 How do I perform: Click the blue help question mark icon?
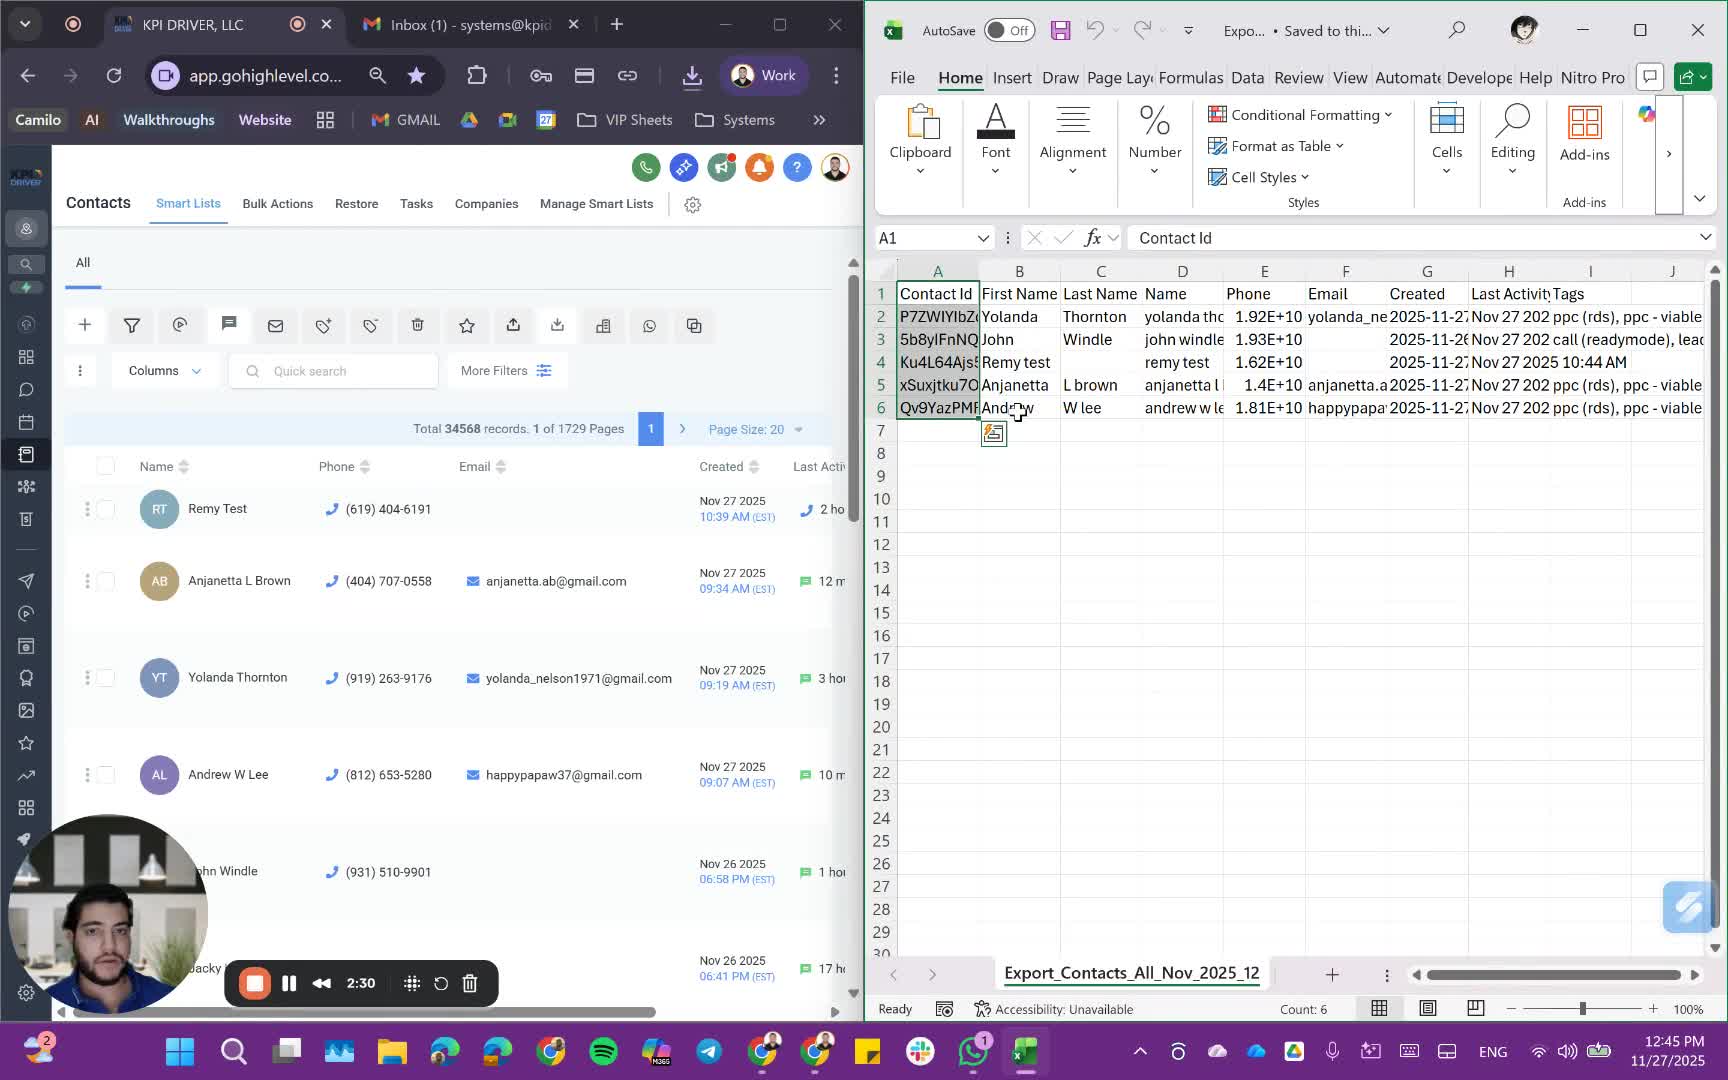pyautogui.click(x=797, y=167)
